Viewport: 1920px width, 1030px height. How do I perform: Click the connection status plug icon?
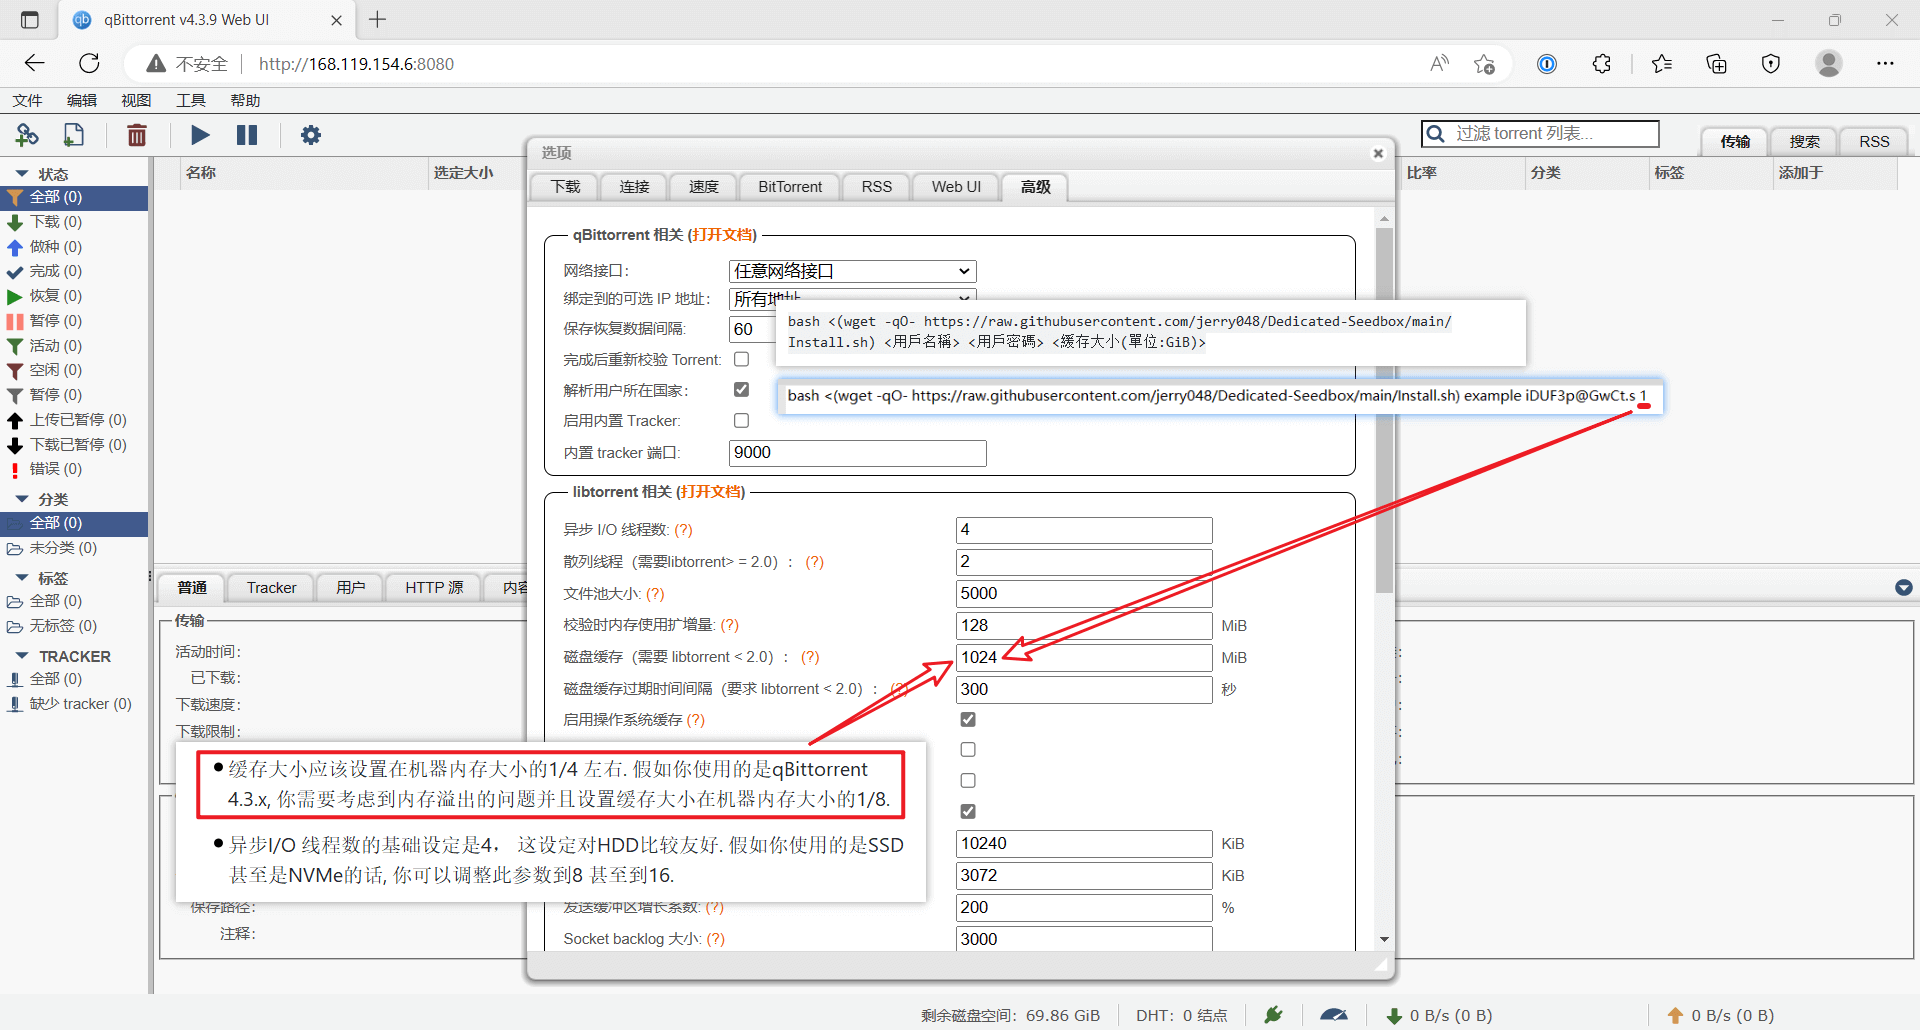1273,1015
